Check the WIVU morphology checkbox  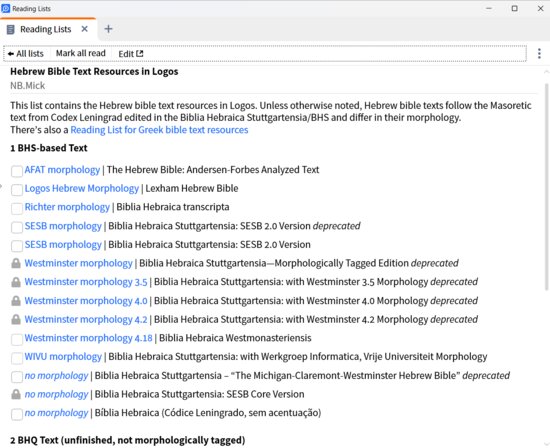17,359
